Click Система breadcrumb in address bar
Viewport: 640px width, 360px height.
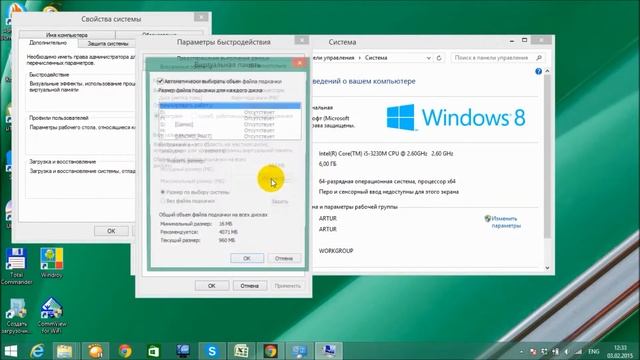376,58
